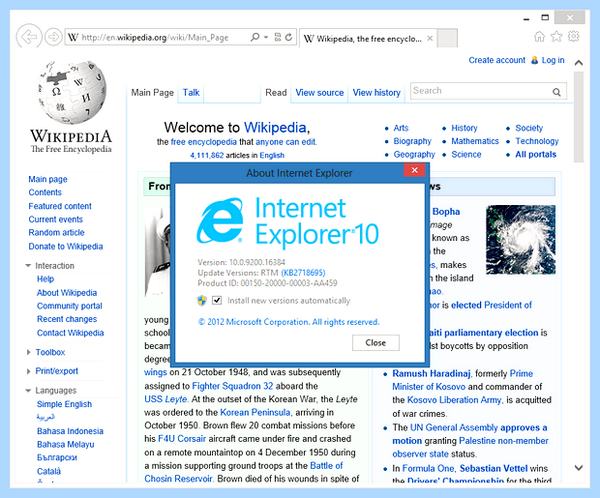Go back with the browser Back arrow

[29, 36]
